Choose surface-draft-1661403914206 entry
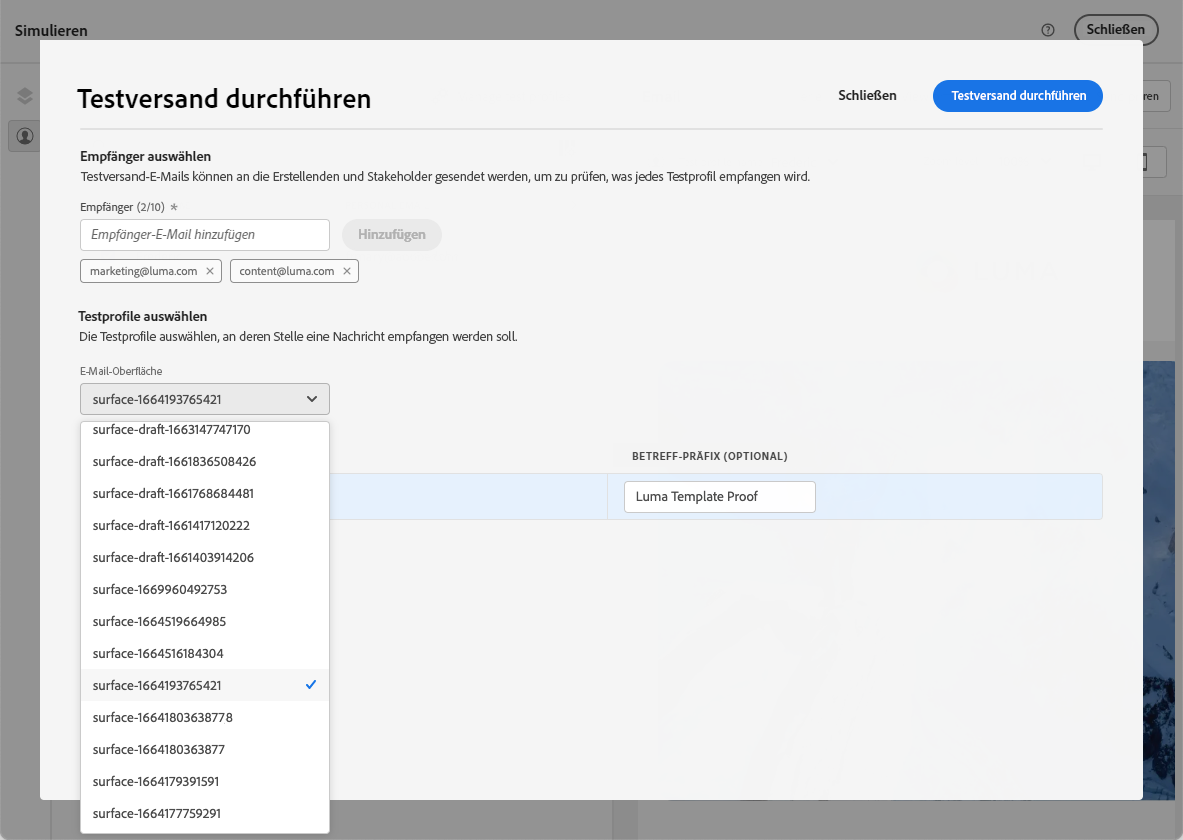The height and width of the screenshot is (840, 1183). tap(205, 557)
